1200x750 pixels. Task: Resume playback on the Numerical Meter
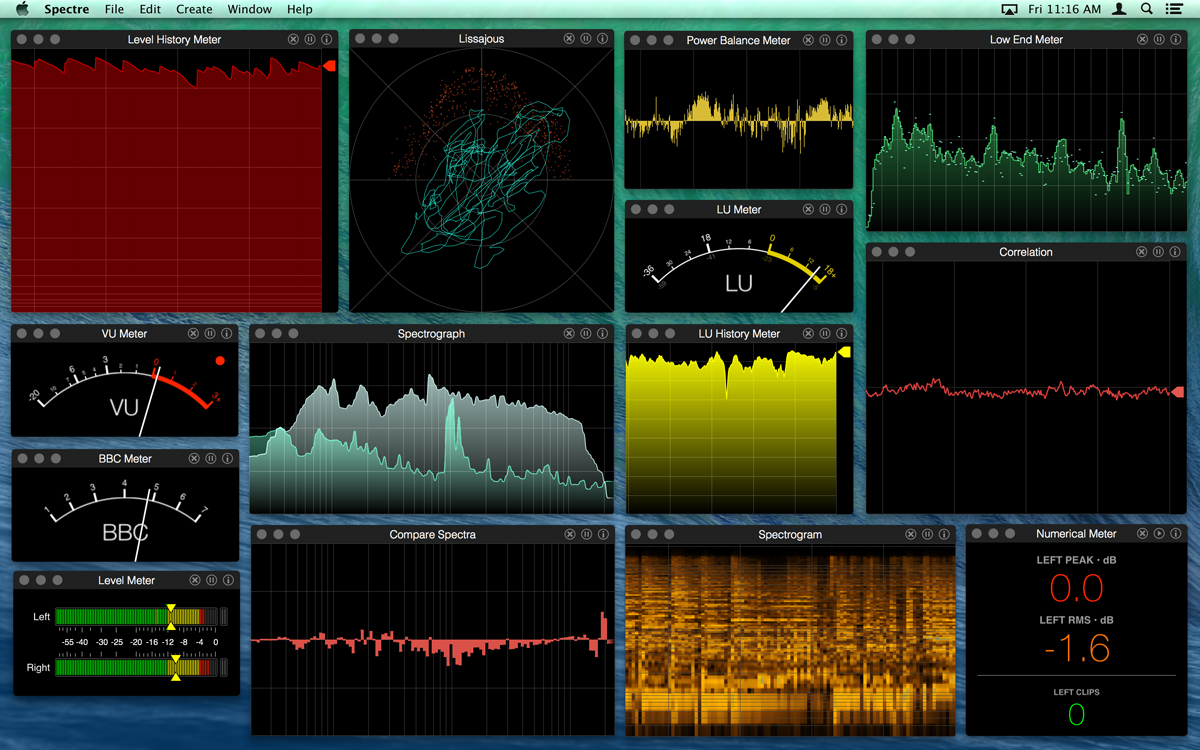[1157, 533]
